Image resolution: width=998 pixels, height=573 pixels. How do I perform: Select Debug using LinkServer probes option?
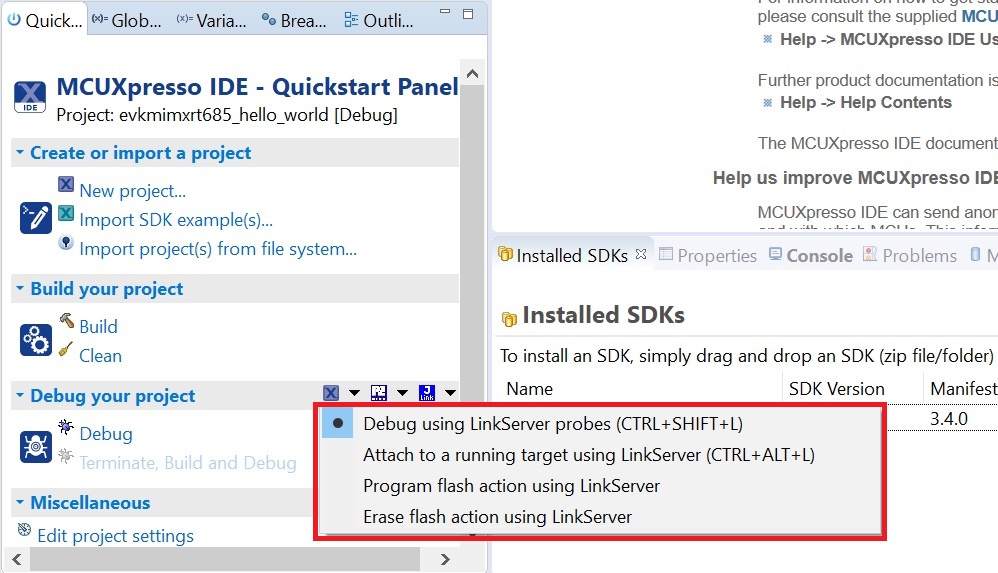[553, 424]
